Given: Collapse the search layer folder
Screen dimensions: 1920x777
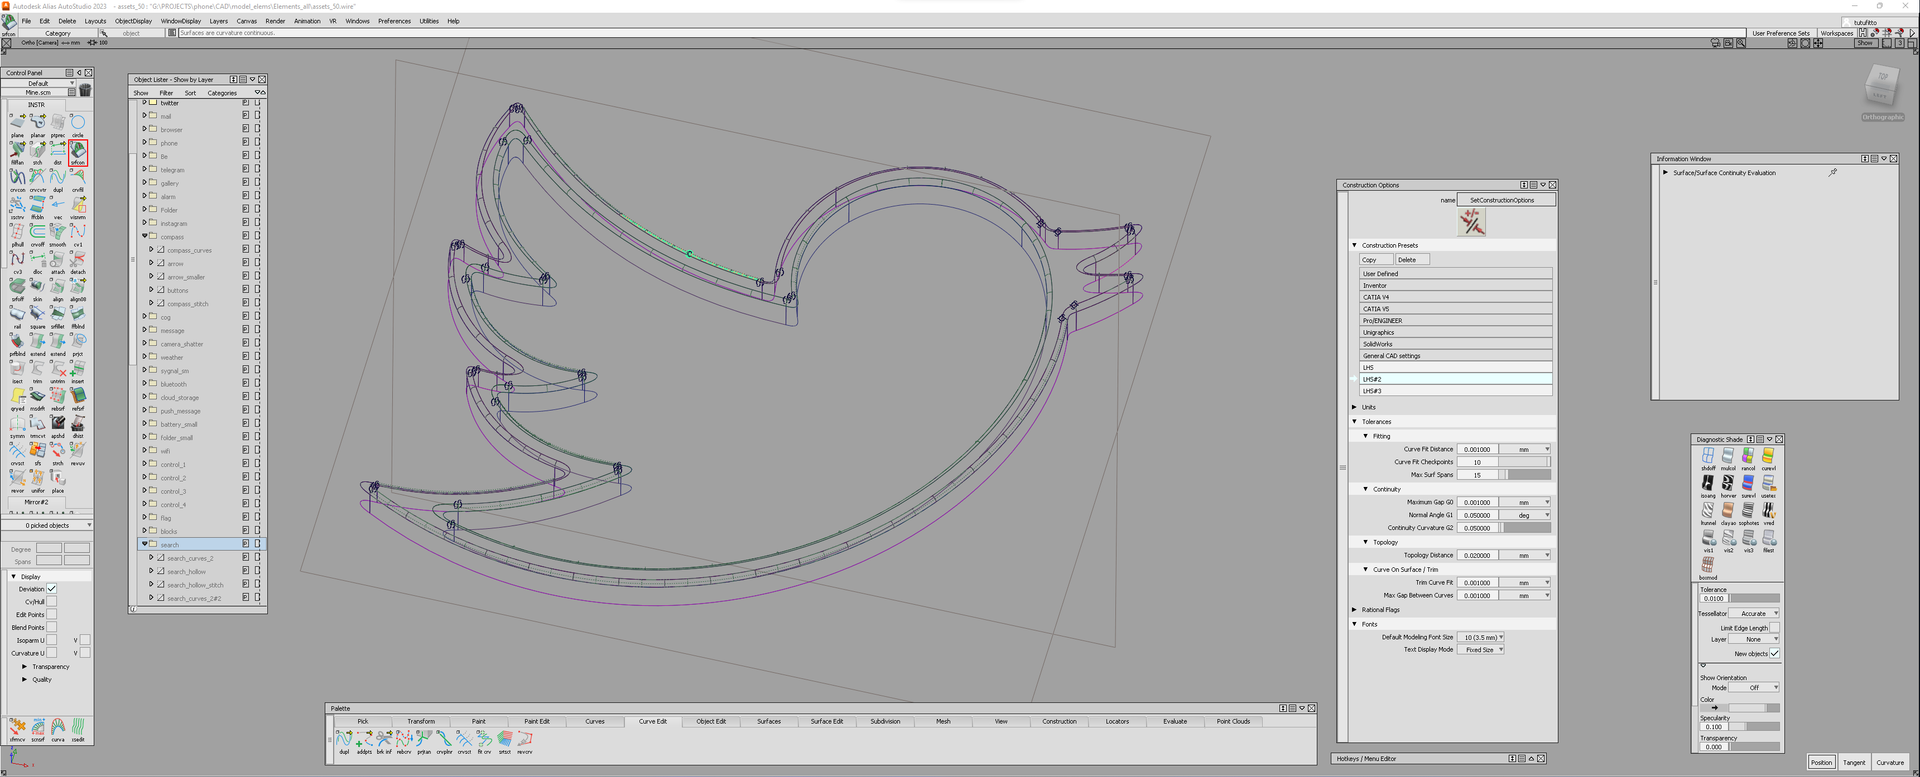Looking at the screenshot, I should point(144,544).
